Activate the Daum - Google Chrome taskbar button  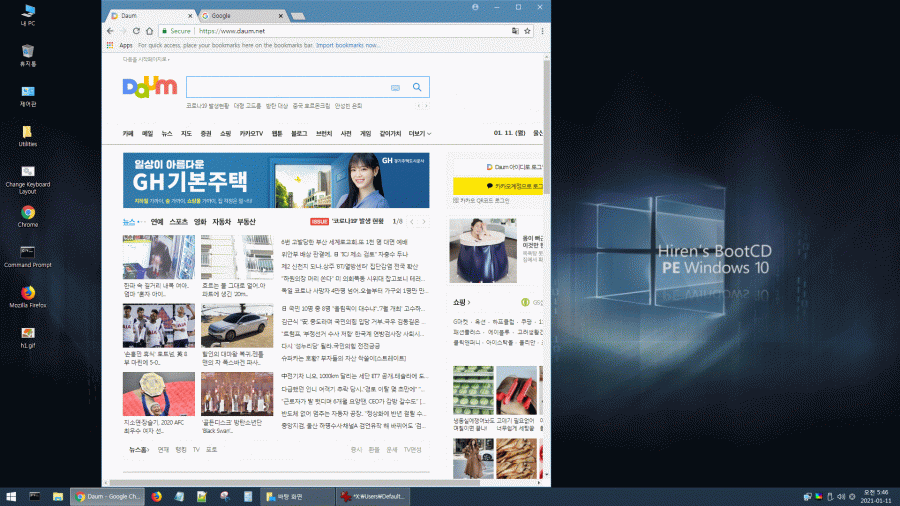[x=107, y=496]
